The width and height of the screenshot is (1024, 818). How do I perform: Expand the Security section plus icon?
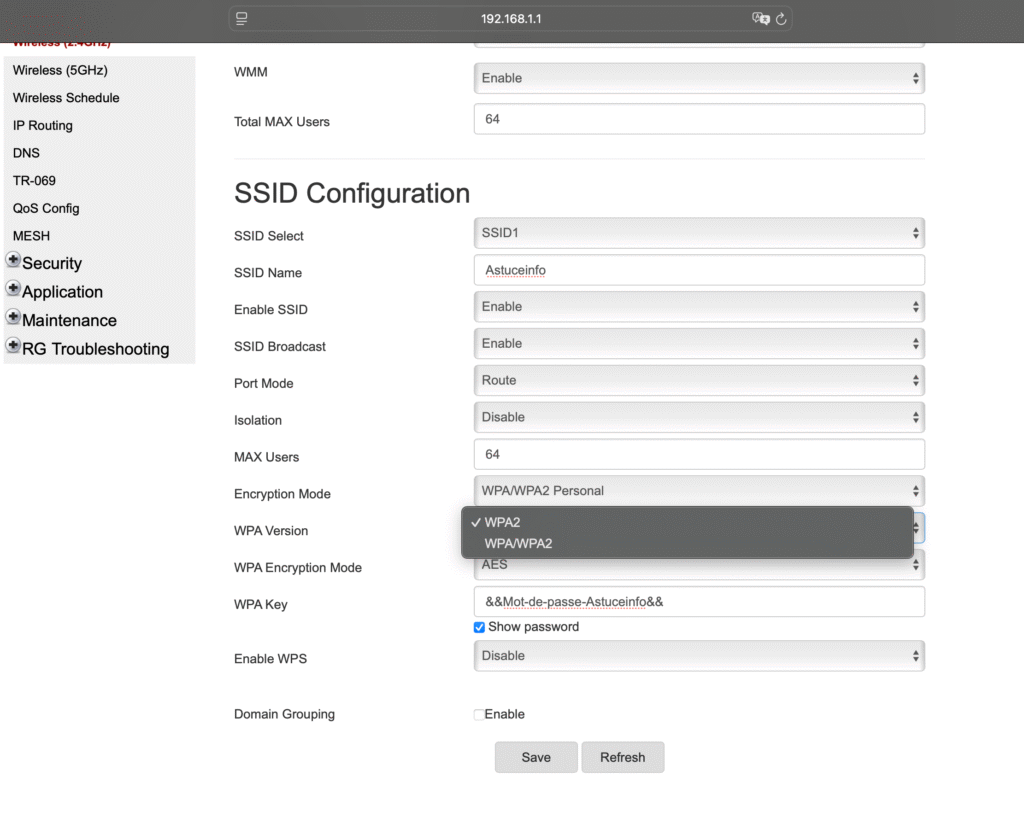tap(13, 260)
